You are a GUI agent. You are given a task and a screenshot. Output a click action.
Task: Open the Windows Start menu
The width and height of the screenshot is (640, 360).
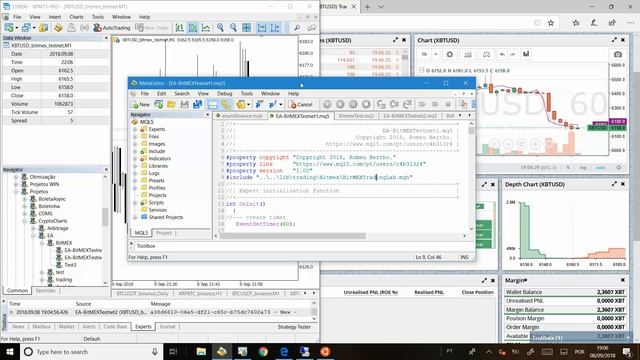[x=9, y=351]
